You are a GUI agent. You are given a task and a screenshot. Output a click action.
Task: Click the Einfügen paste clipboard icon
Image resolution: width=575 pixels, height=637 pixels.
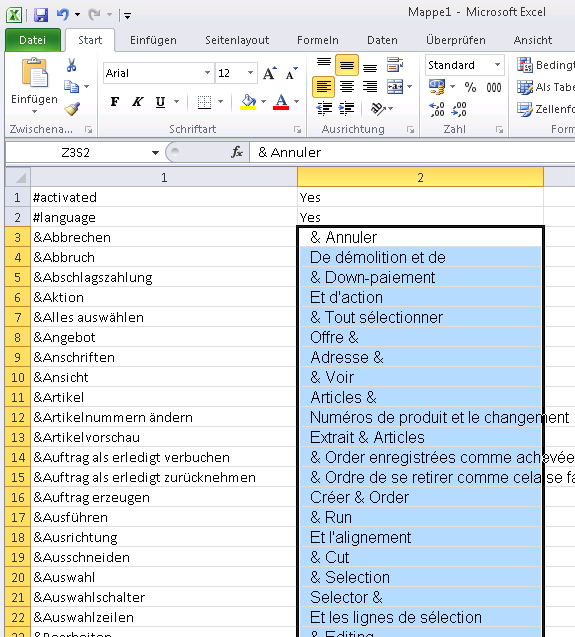point(34,72)
